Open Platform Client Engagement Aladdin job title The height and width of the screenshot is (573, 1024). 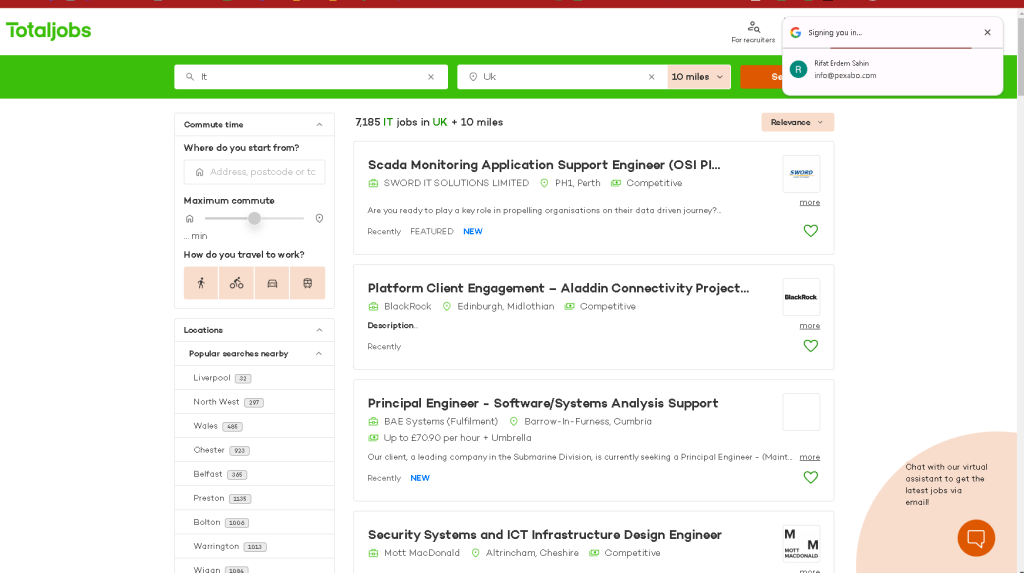(558, 288)
